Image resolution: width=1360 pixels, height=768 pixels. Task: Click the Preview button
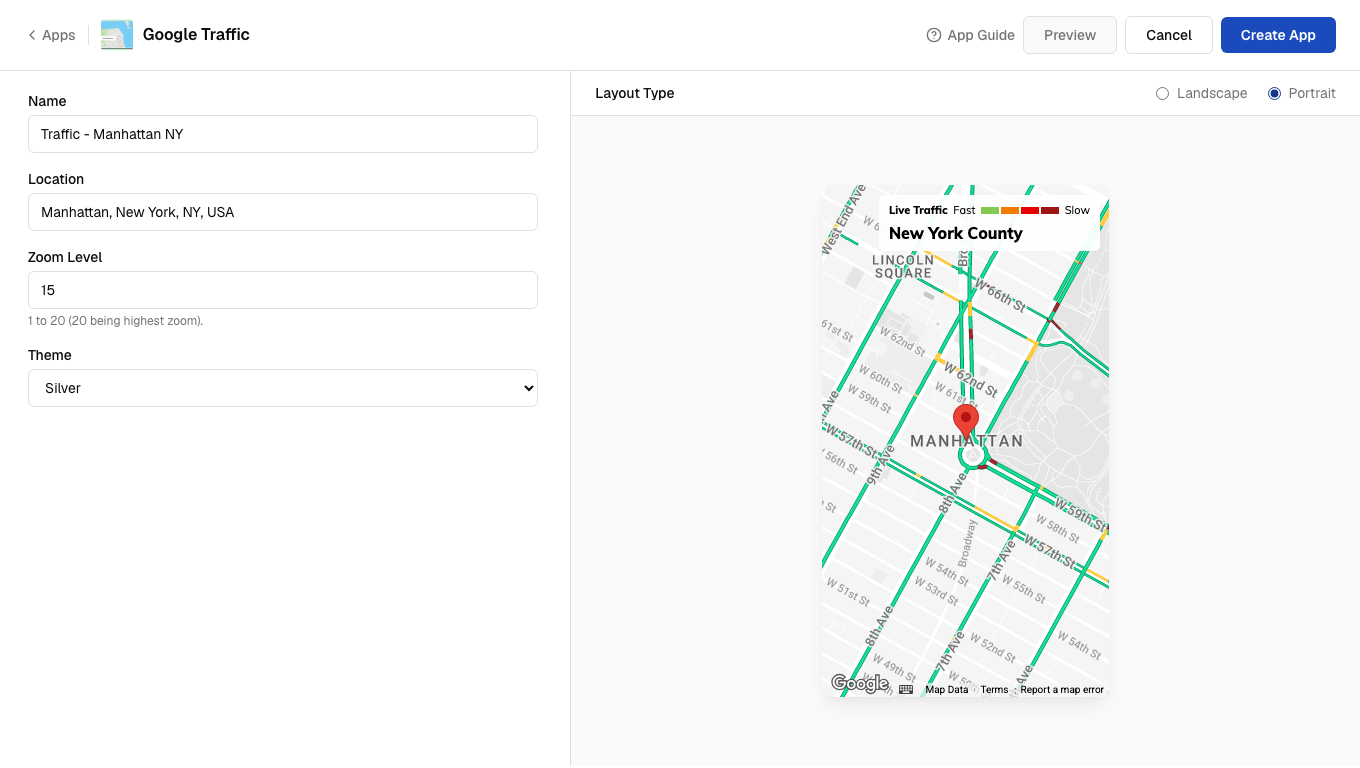click(x=1070, y=35)
